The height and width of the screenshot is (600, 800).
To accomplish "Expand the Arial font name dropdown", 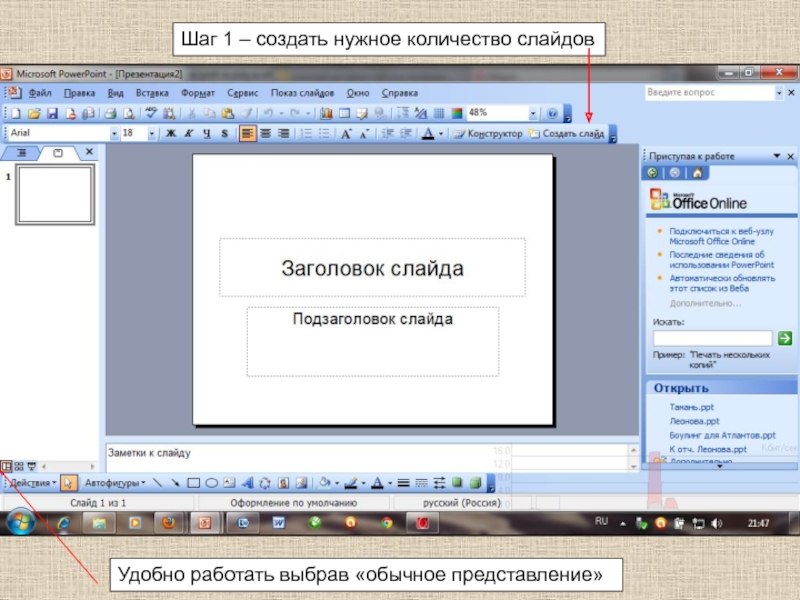I will point(112,133).
